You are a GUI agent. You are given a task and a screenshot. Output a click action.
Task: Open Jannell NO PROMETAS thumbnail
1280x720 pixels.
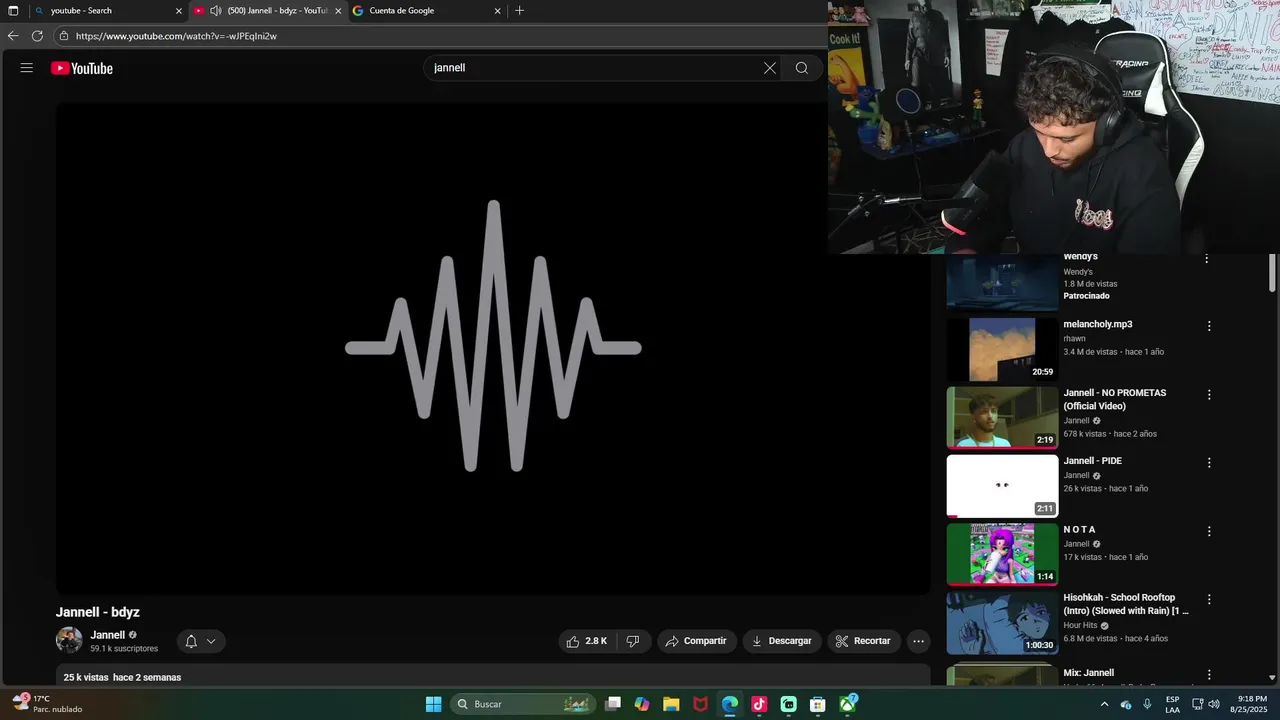pos(1002,418)
